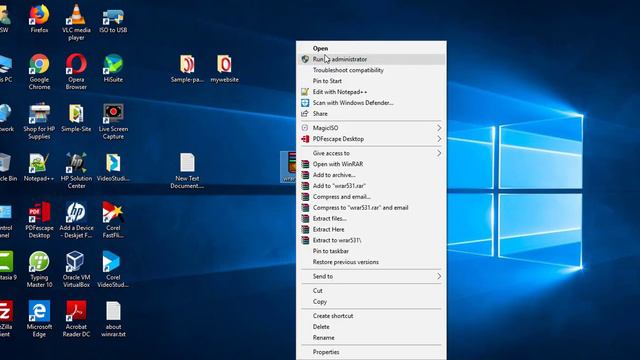Choose Compress and email...
This screenshot has width=640, height=360.
371,197
